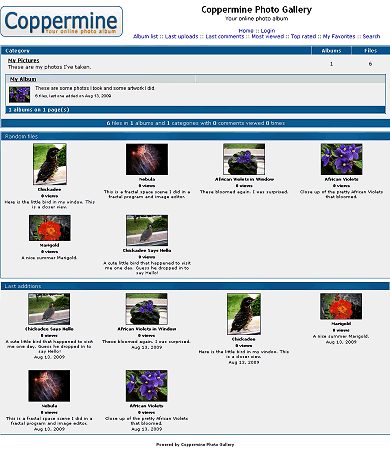Click the My Album violet thumbnail
The image size is (390, 450).
click(x=19, y=94)
